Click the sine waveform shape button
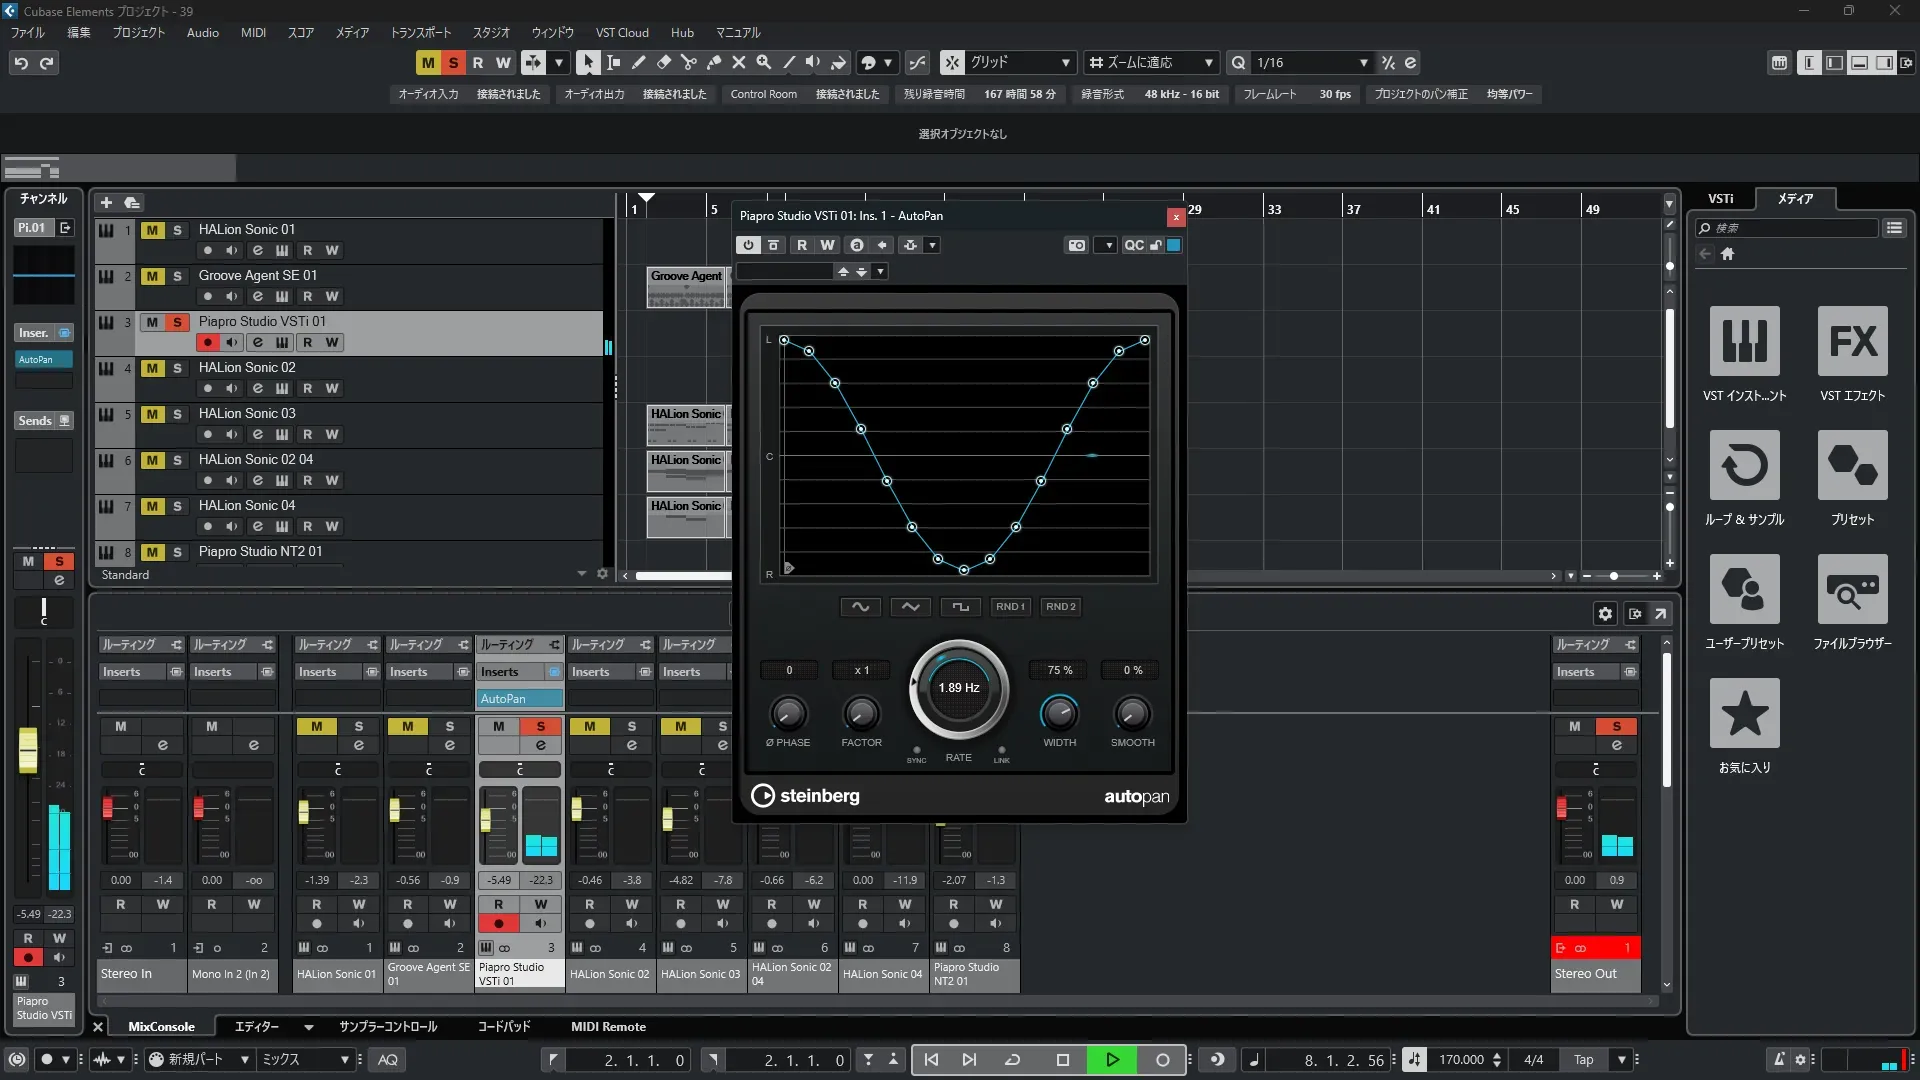Viewport: 1920px width, 1080px height. pos(860,606)
